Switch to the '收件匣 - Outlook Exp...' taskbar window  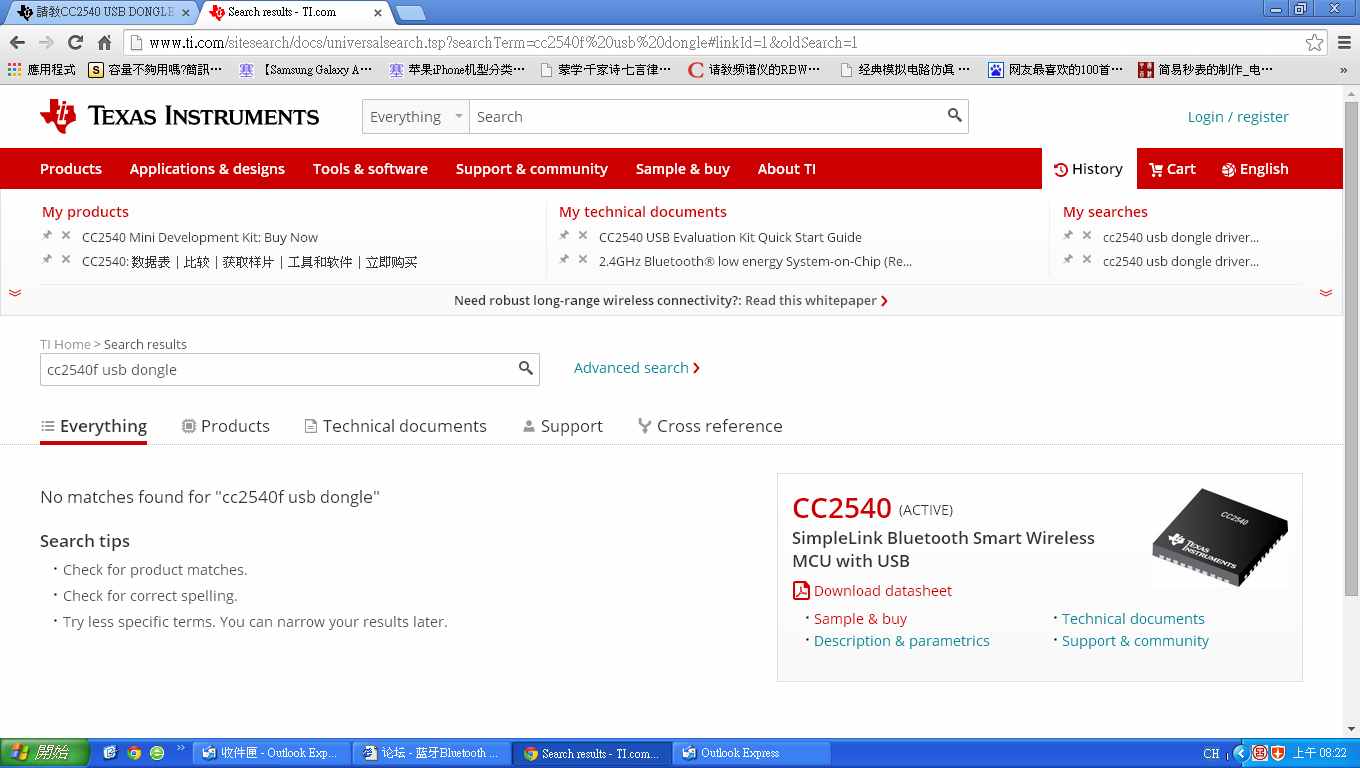click(272, 753)
